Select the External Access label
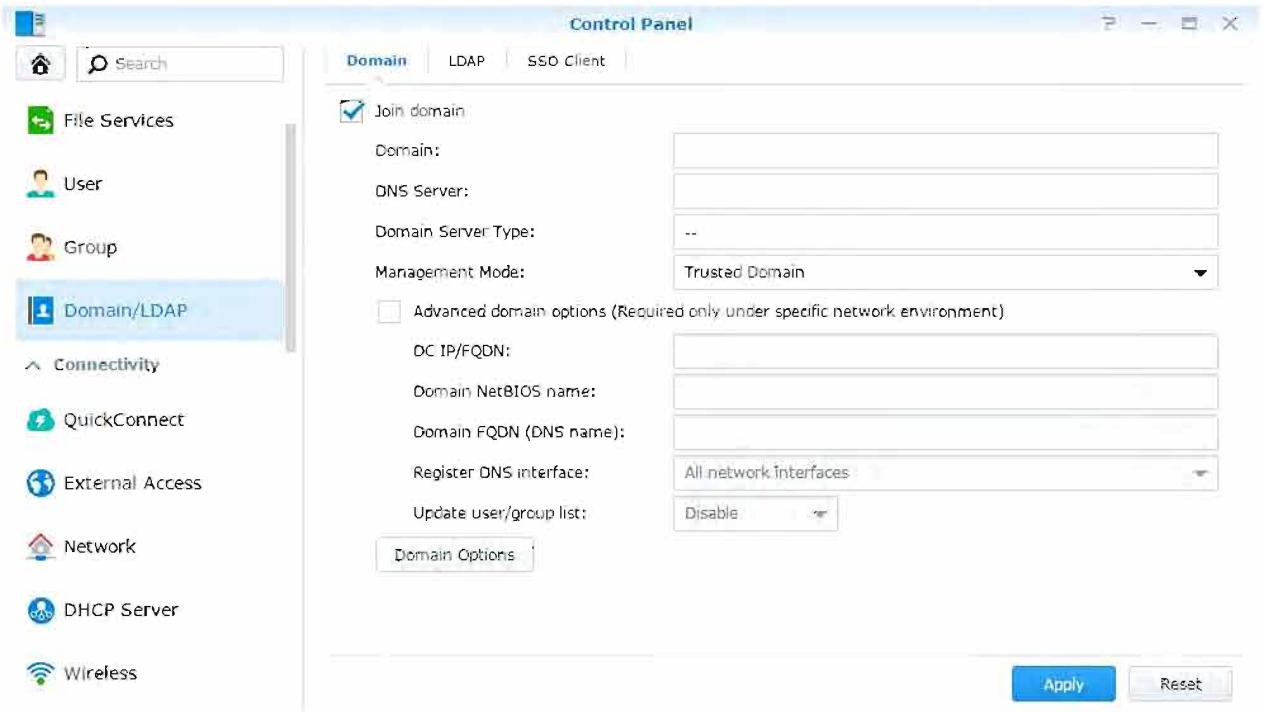1265x712 pixels. pos(132,483)
